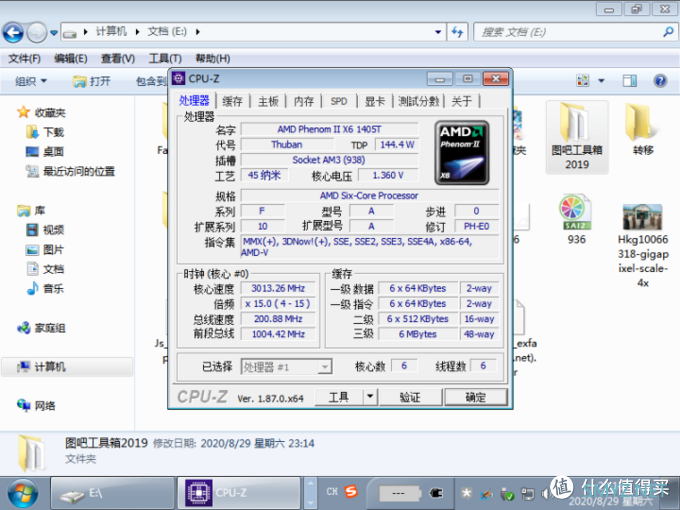Select 收藏夹 in the navigation pane
The image size is (680, 510).
coord(42,113)
